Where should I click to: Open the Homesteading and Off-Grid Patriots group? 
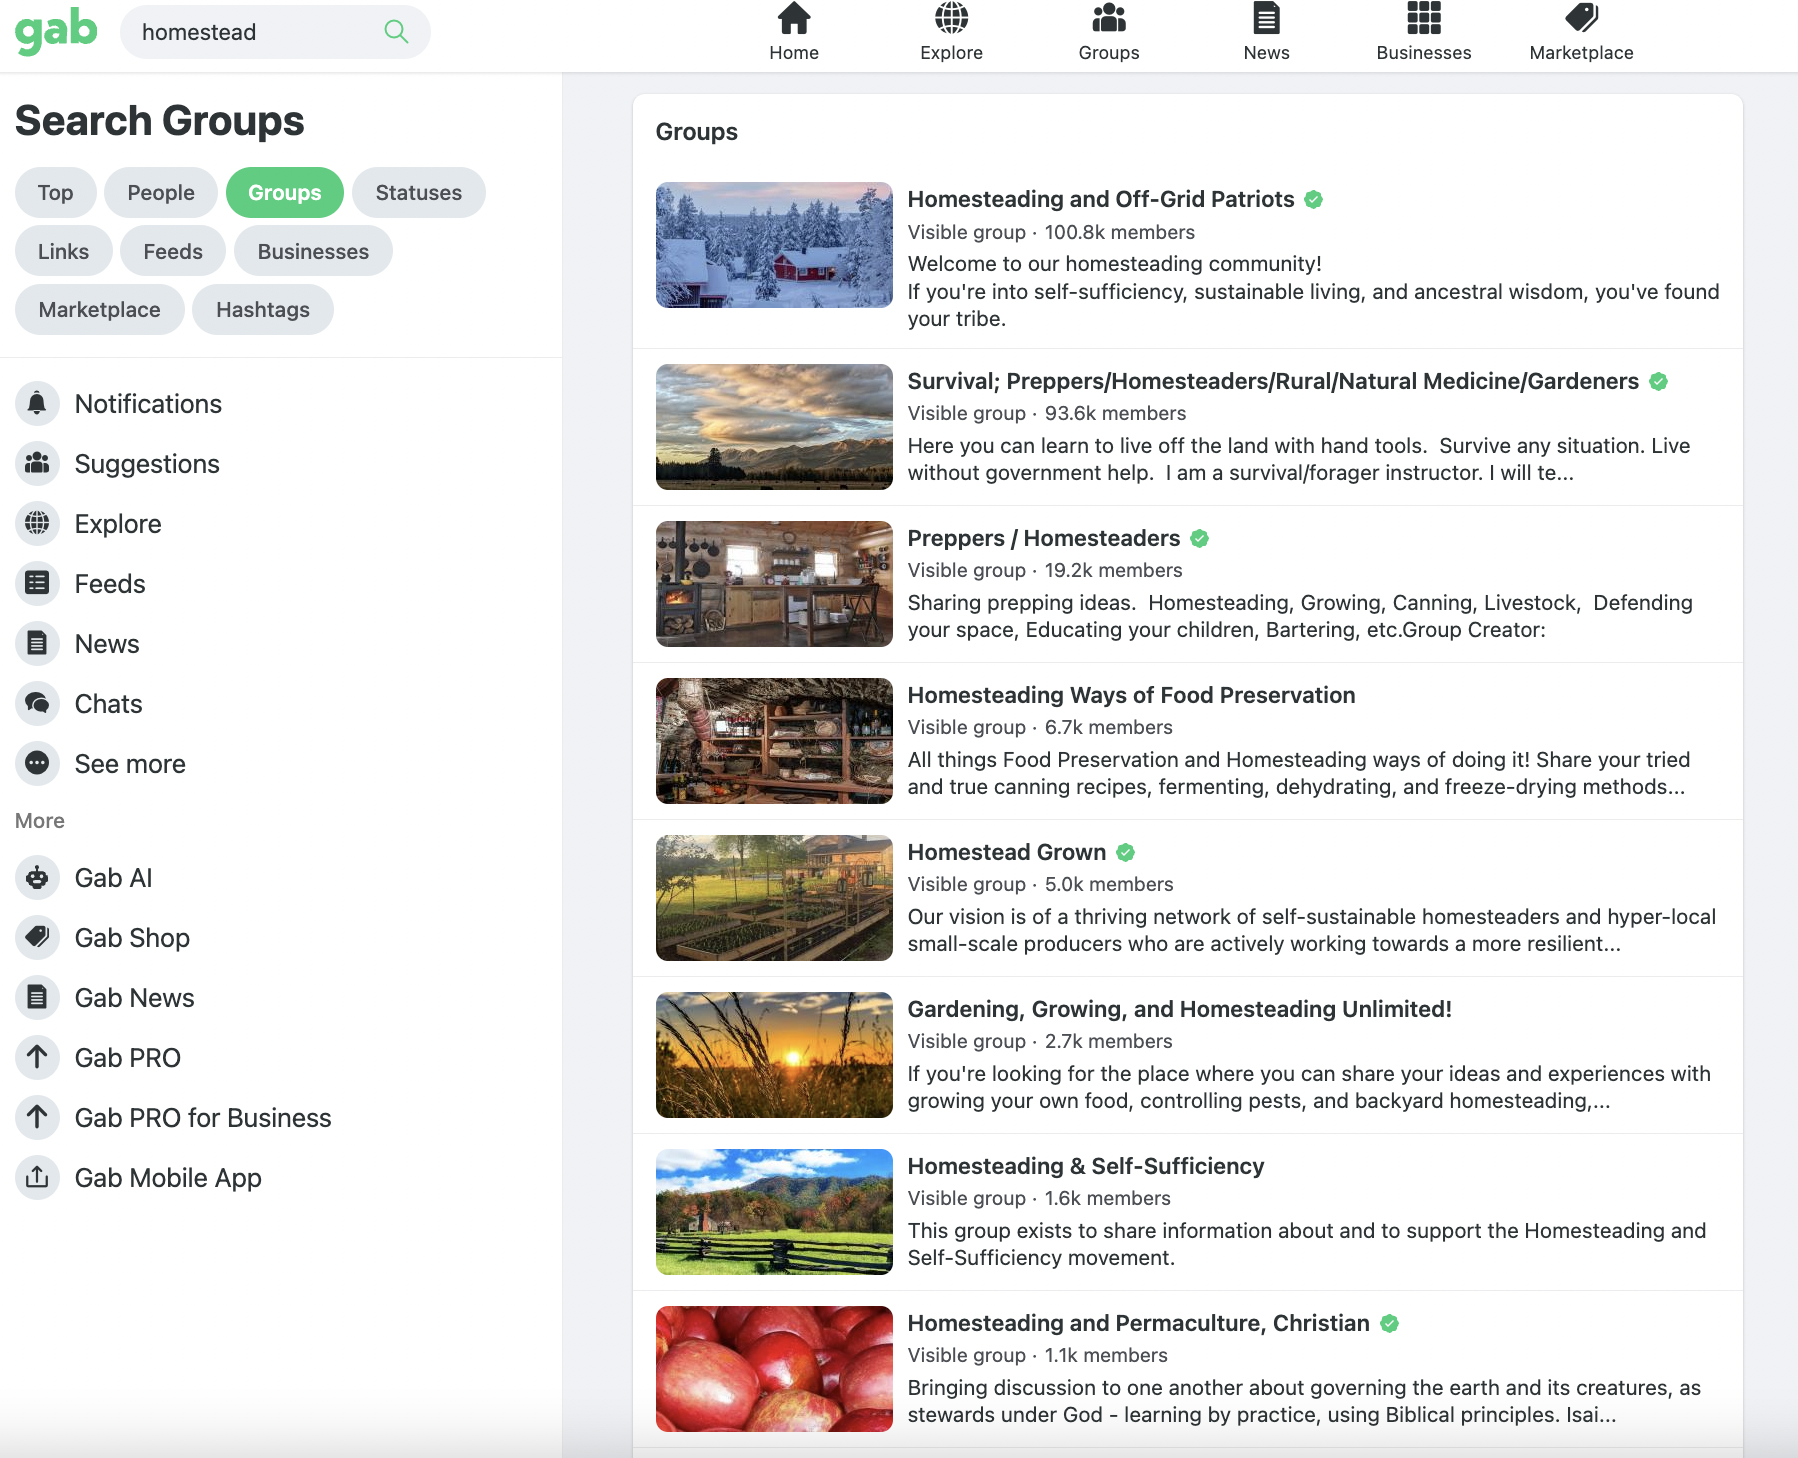click(x=1099, y=199)
